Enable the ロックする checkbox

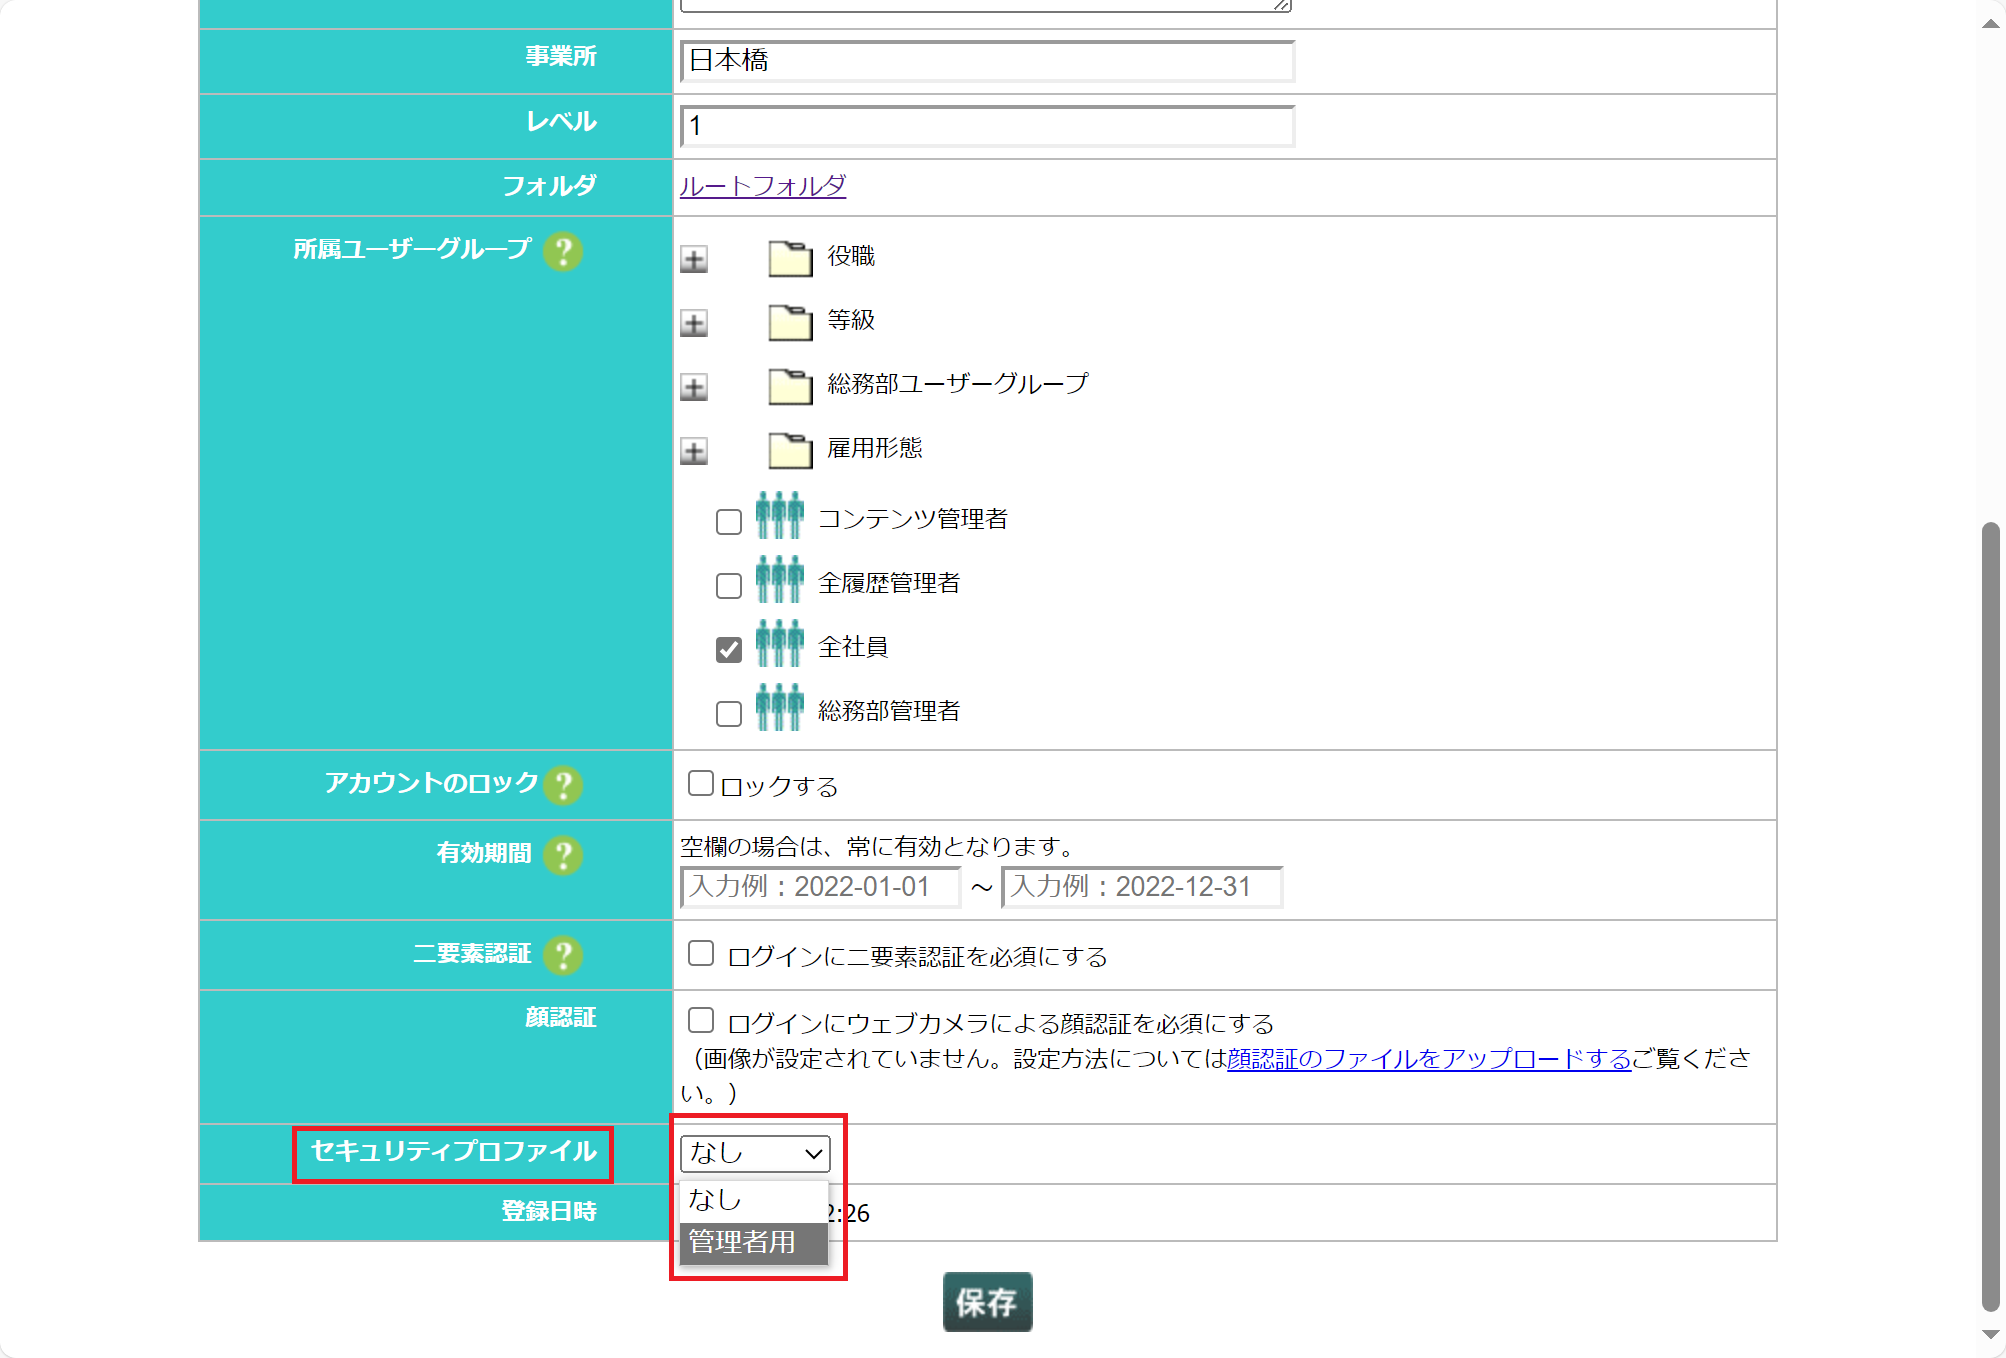(x=701, y=783)
